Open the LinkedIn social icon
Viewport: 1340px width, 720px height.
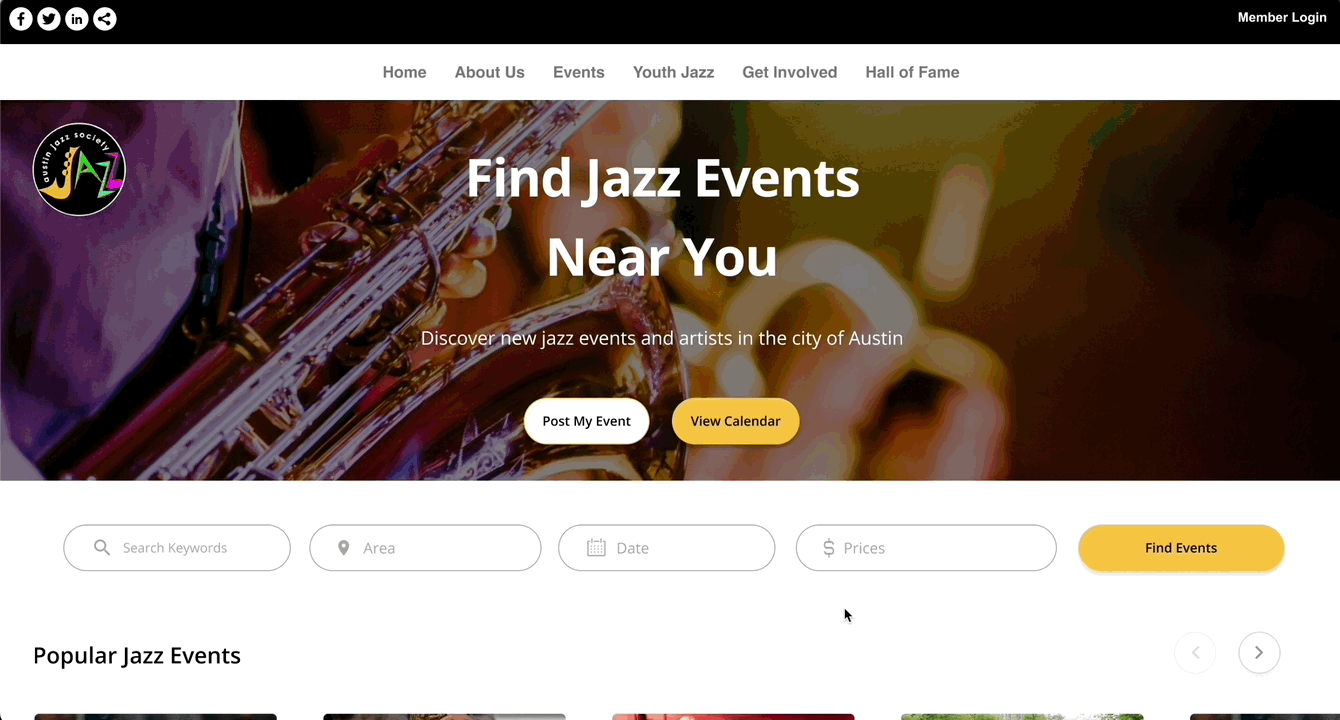77,19
